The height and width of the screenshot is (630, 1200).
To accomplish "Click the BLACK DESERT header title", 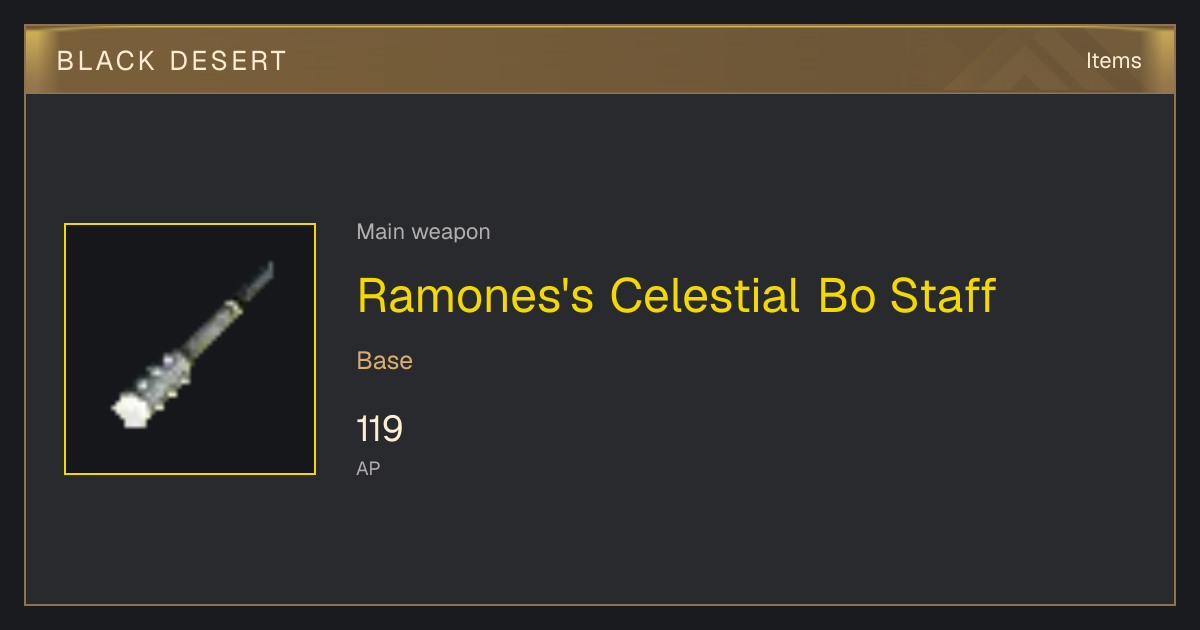I will click(172, 61).
